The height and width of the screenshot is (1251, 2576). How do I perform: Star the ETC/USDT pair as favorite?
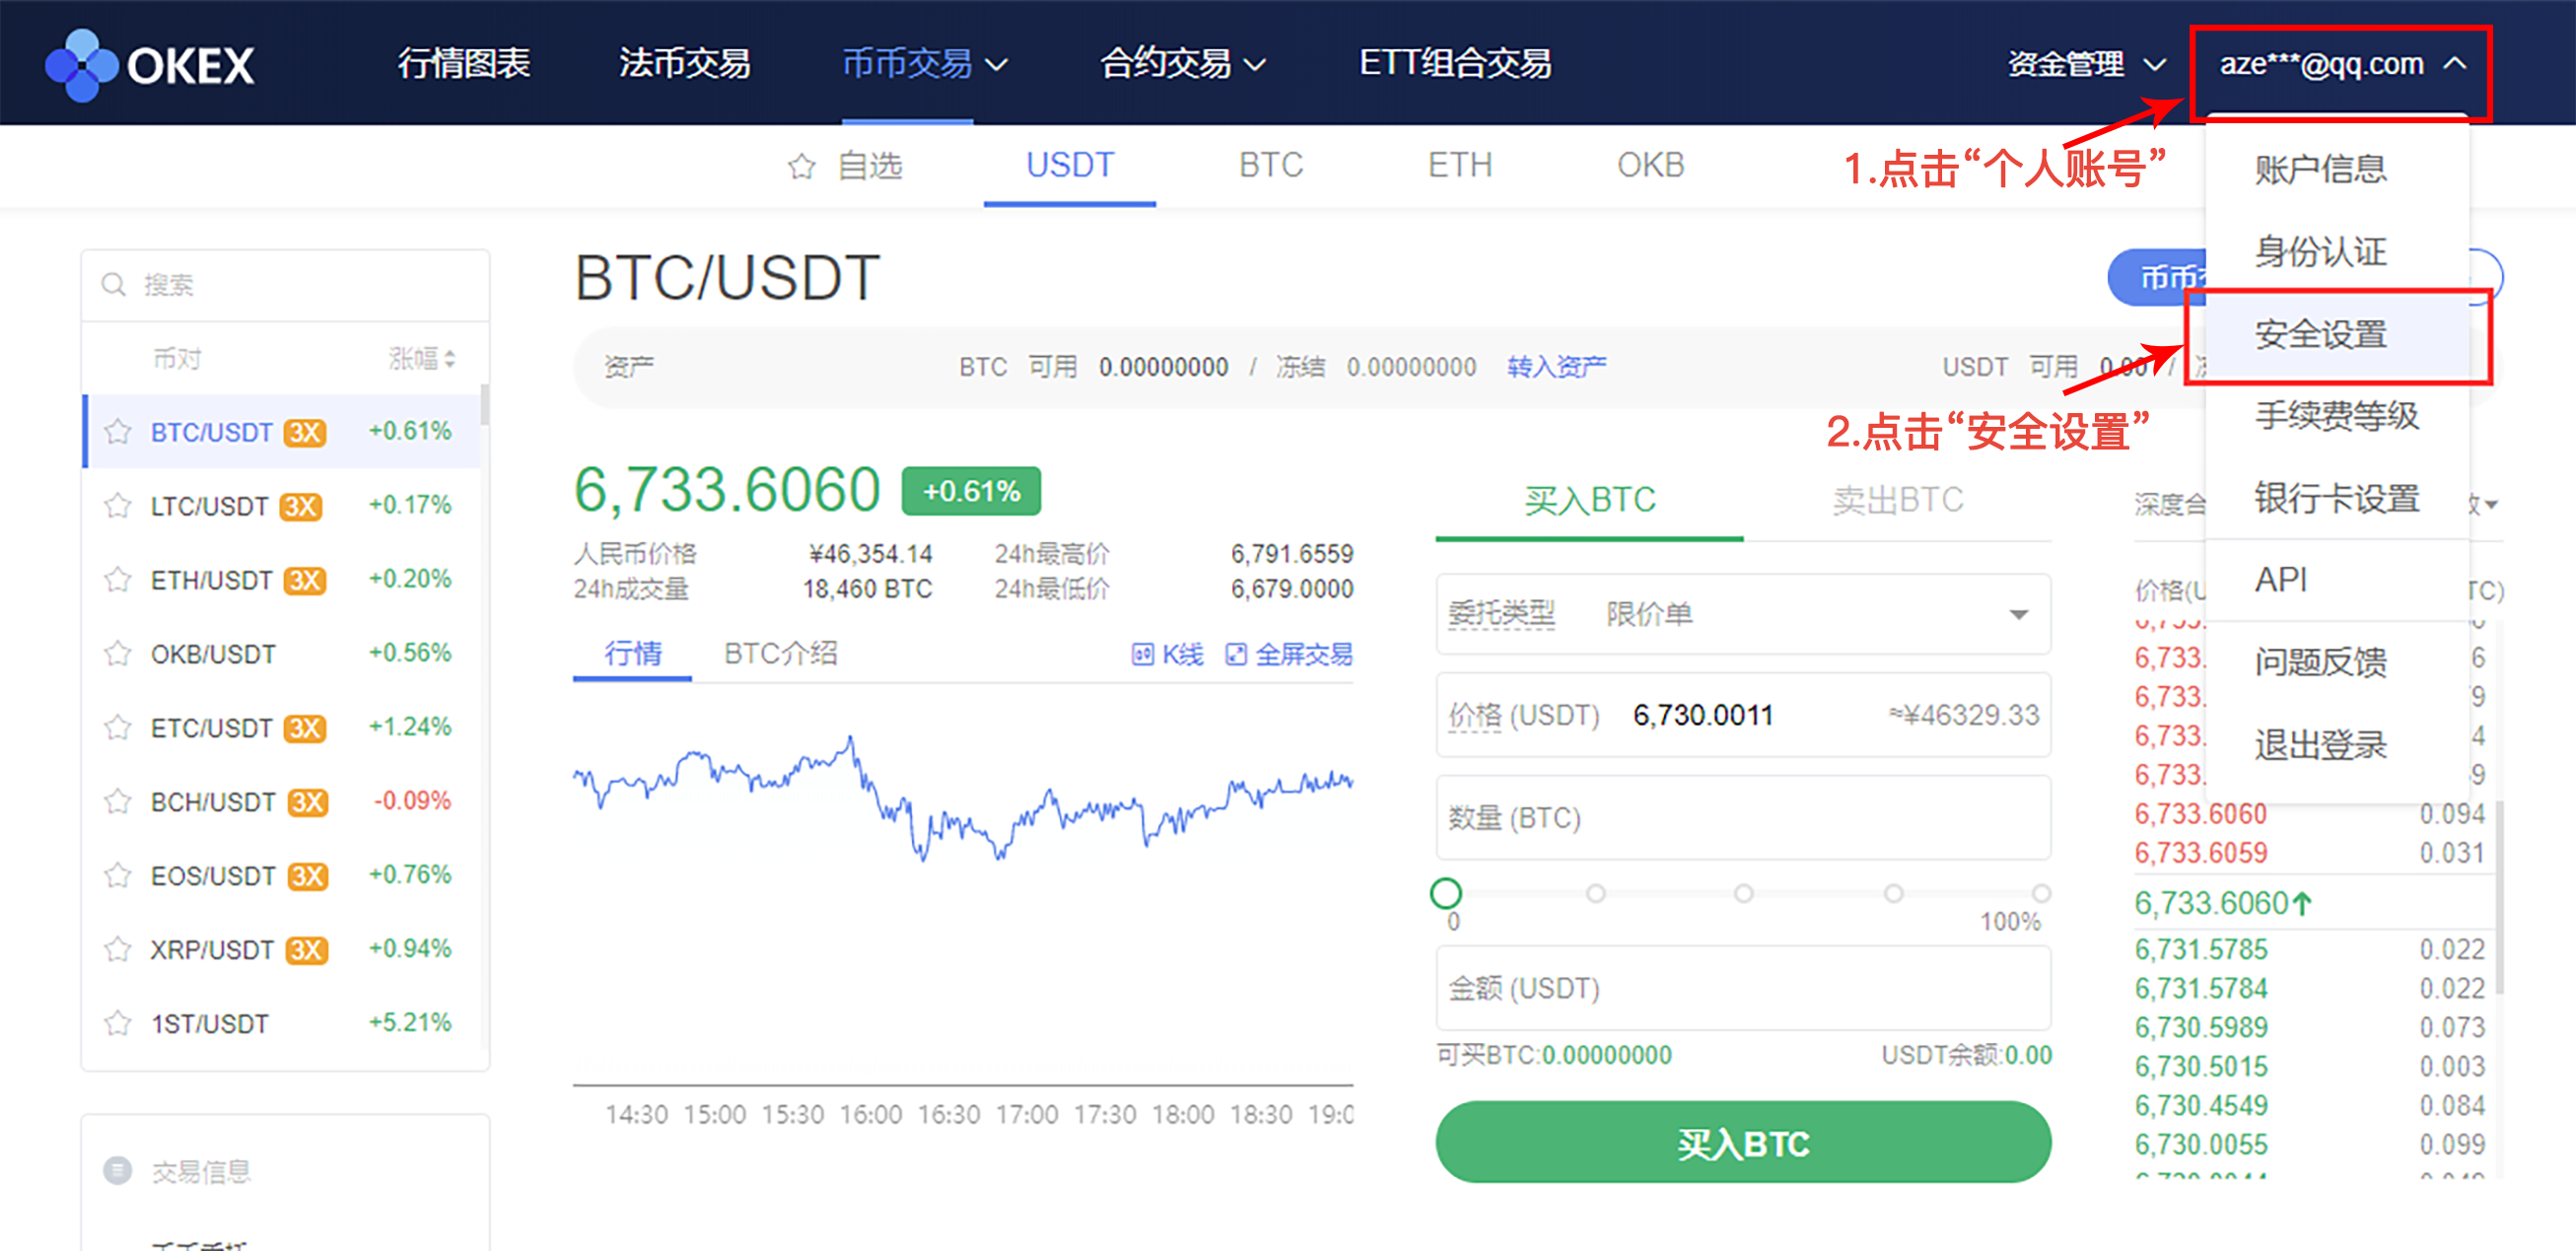118,727
